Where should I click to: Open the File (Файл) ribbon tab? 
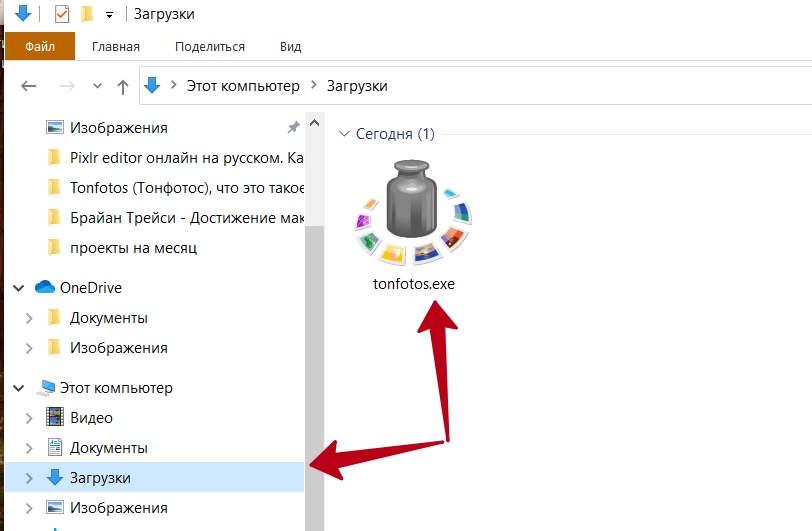point(40,46)
